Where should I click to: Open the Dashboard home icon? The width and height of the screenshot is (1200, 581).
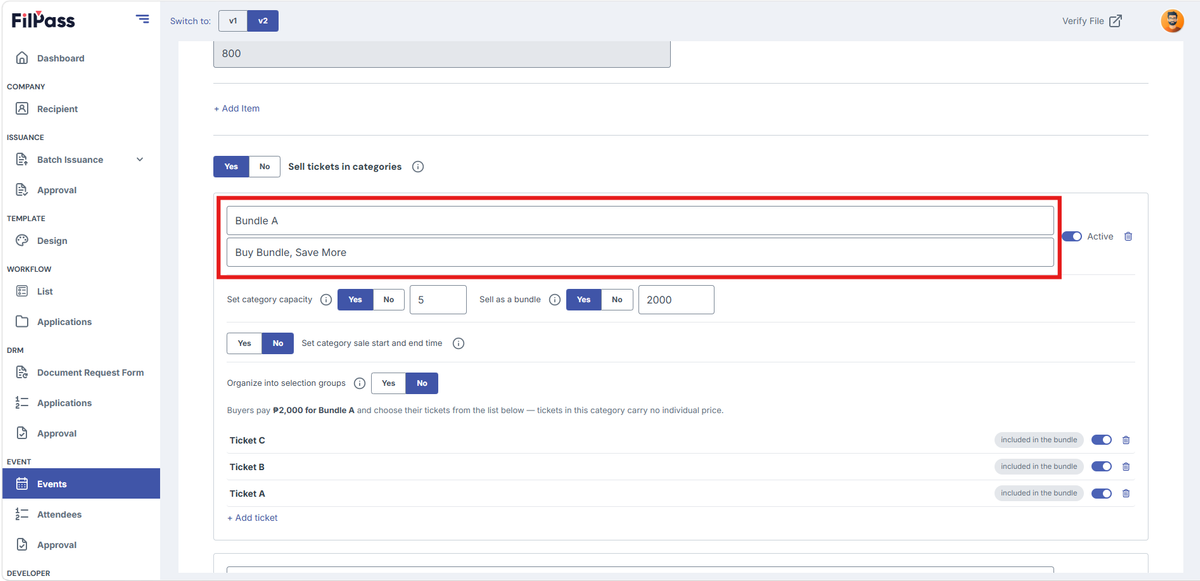[22, 58]
